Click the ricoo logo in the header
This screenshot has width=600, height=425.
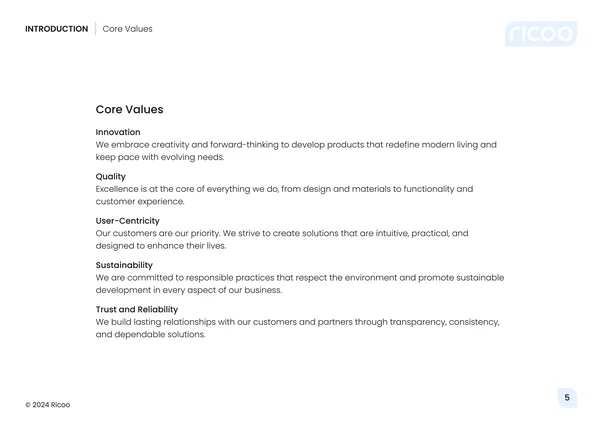(541, 34)
